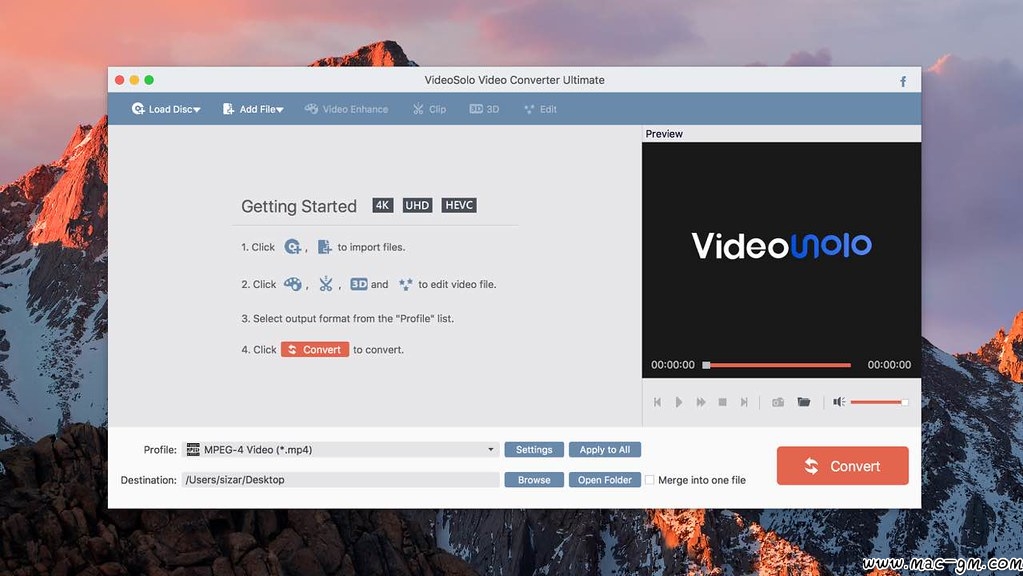The width and height of the screenshot is (1023, 576).
Task: Click the add file icon in Getting Started step 1
Action: 324,247
